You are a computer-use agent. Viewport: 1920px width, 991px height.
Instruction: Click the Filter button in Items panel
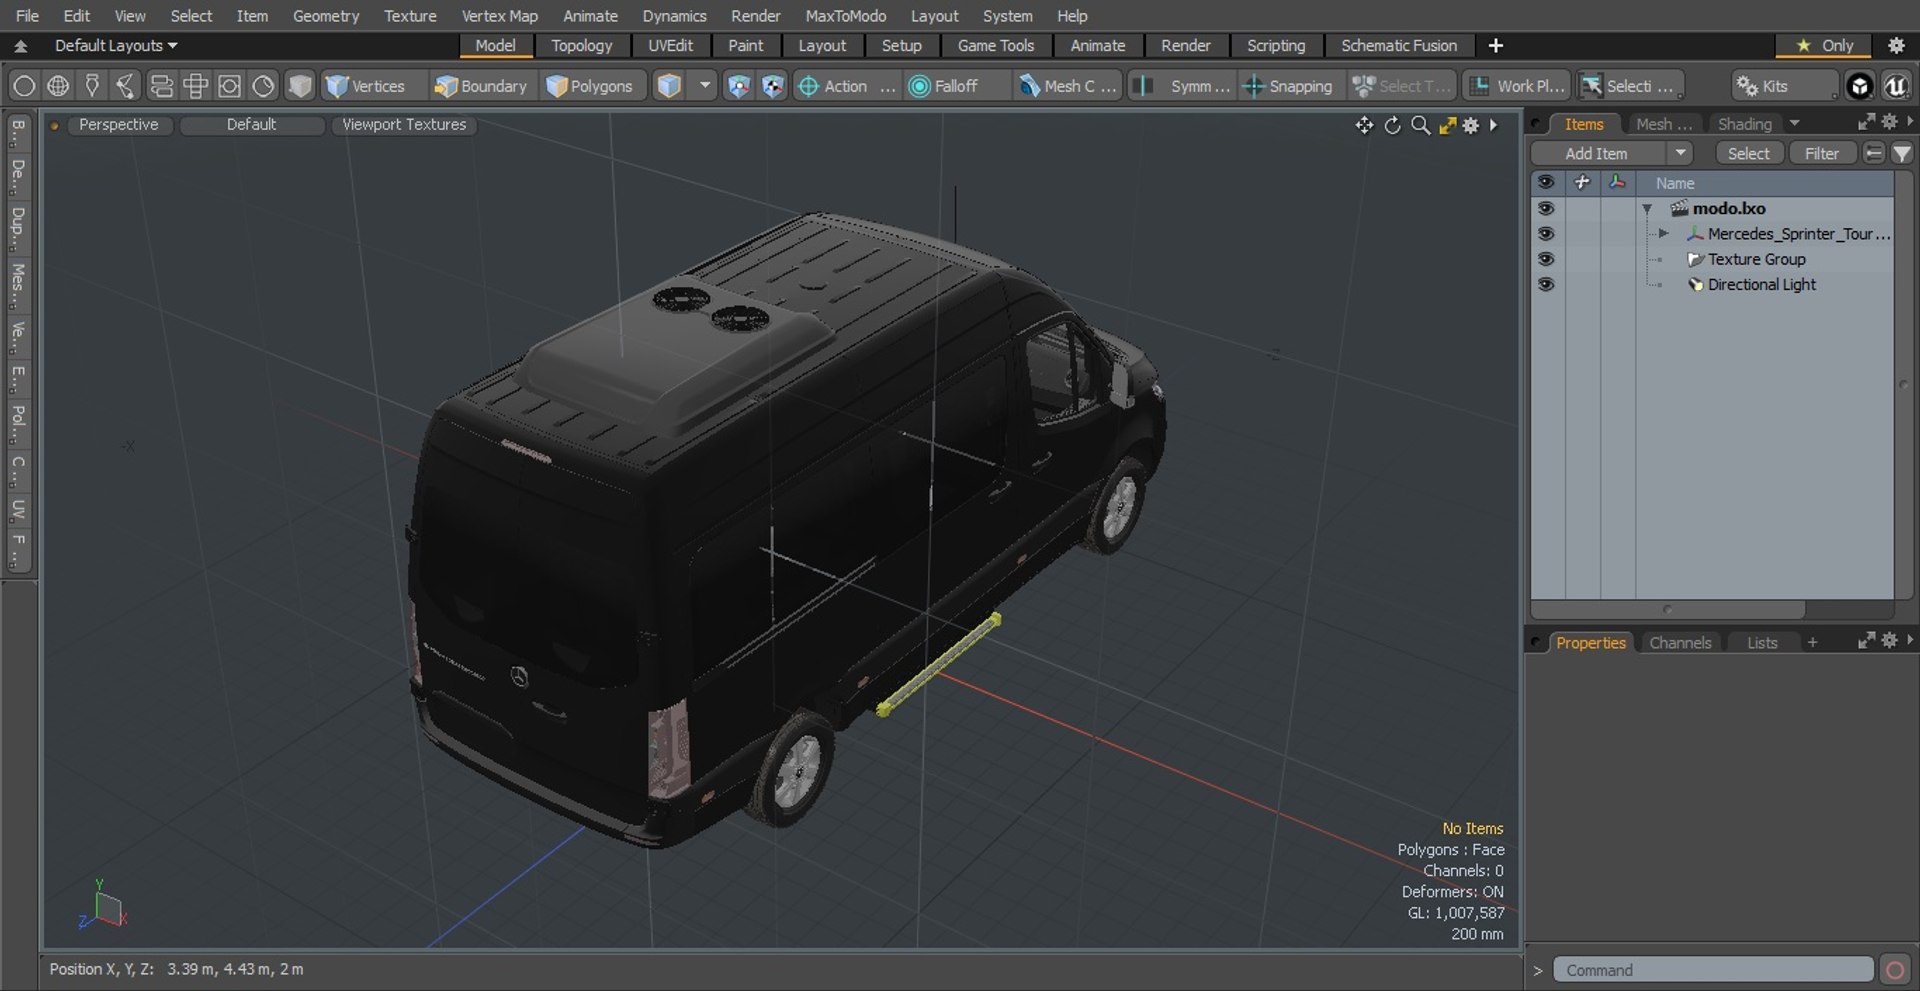1821,153
